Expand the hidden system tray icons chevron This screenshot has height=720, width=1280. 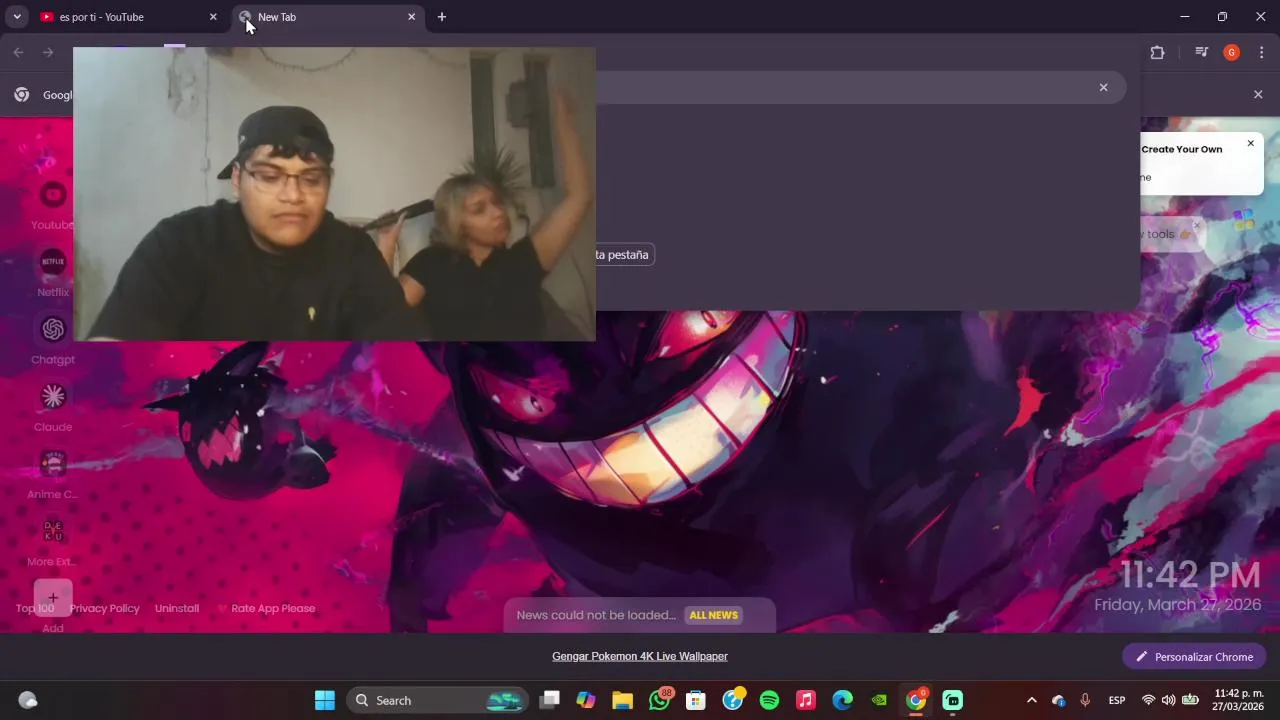click(x=1032, y=700)
